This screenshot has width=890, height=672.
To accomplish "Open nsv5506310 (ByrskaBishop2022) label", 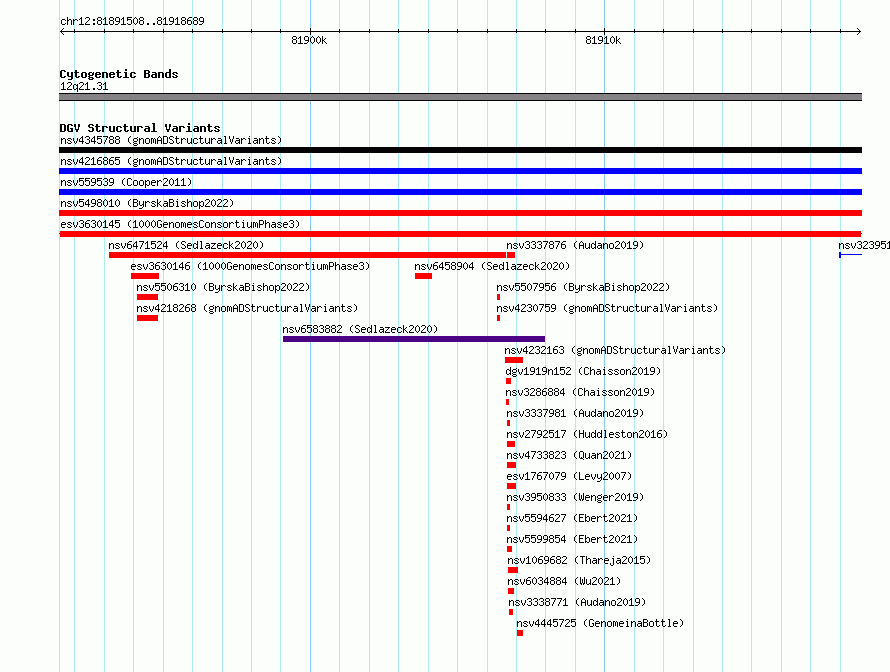I will 223,287.
